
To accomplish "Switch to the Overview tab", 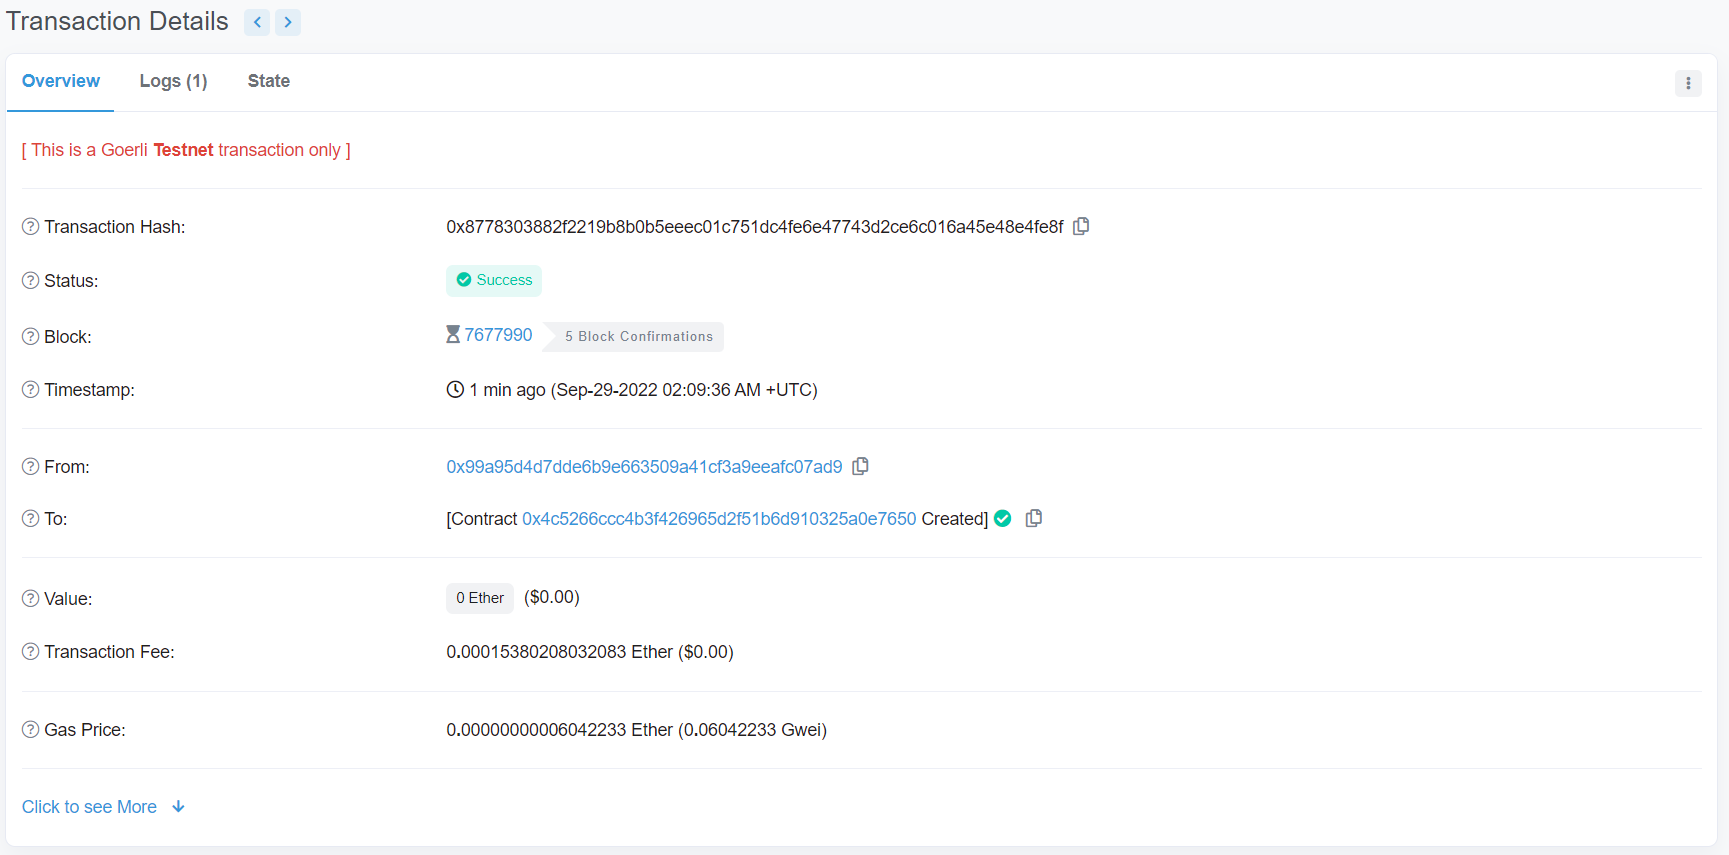I will [x=61, y=81].
